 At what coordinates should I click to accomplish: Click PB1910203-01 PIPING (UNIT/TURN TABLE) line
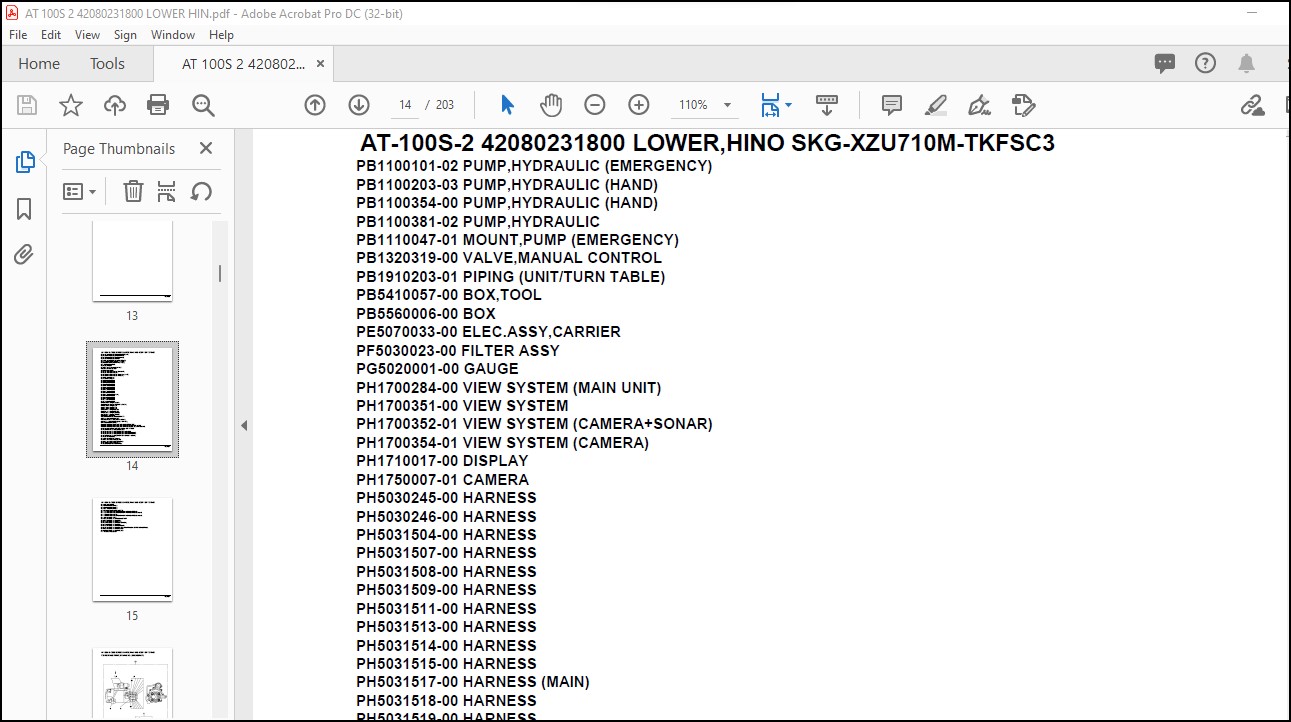510,277
